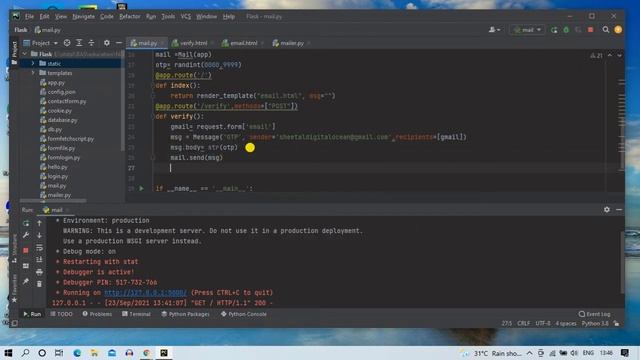
Task: Open the Refactor menu
Action: (x=130, y=17)
